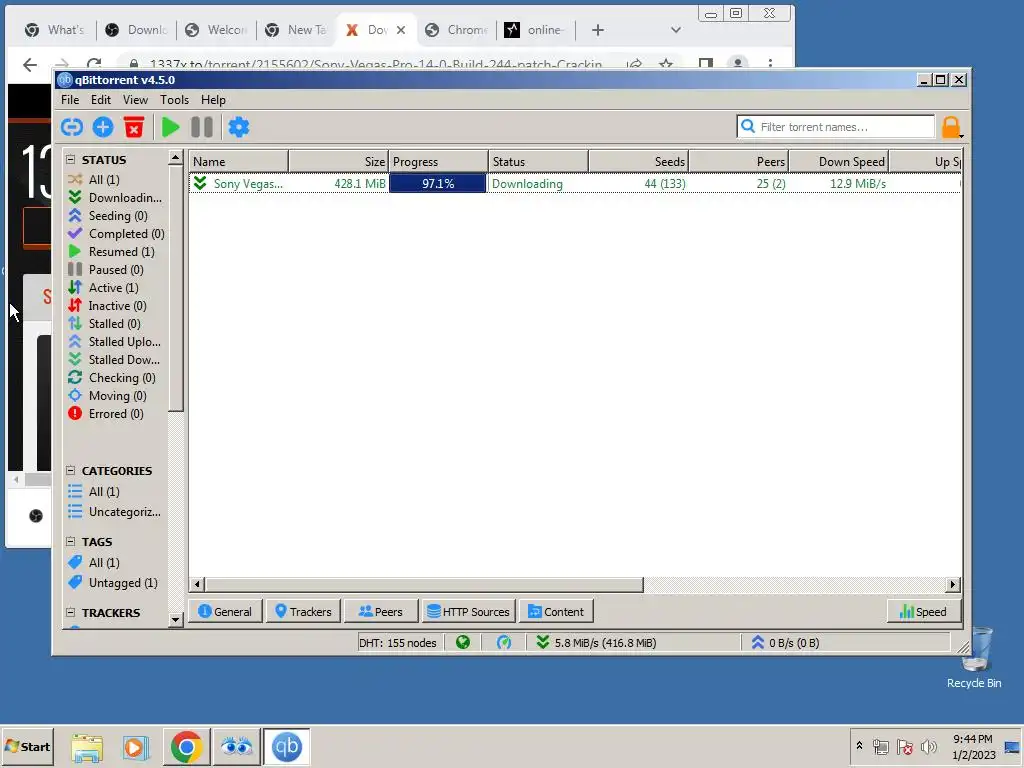The width and height of the screenshot is (1024, 768).
Task: Click the Add Torrent Link toolbar icon
Action: point(72,127)
